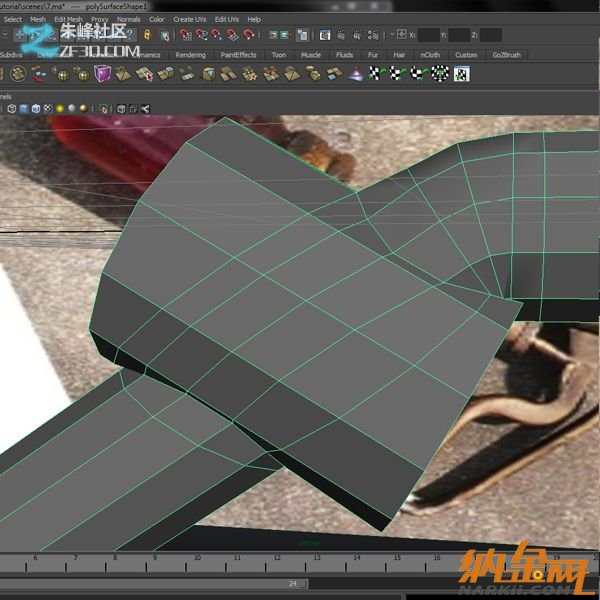The image size is (600, 600).
Task: Open the Mesh menu
Action: coord(38,20)
